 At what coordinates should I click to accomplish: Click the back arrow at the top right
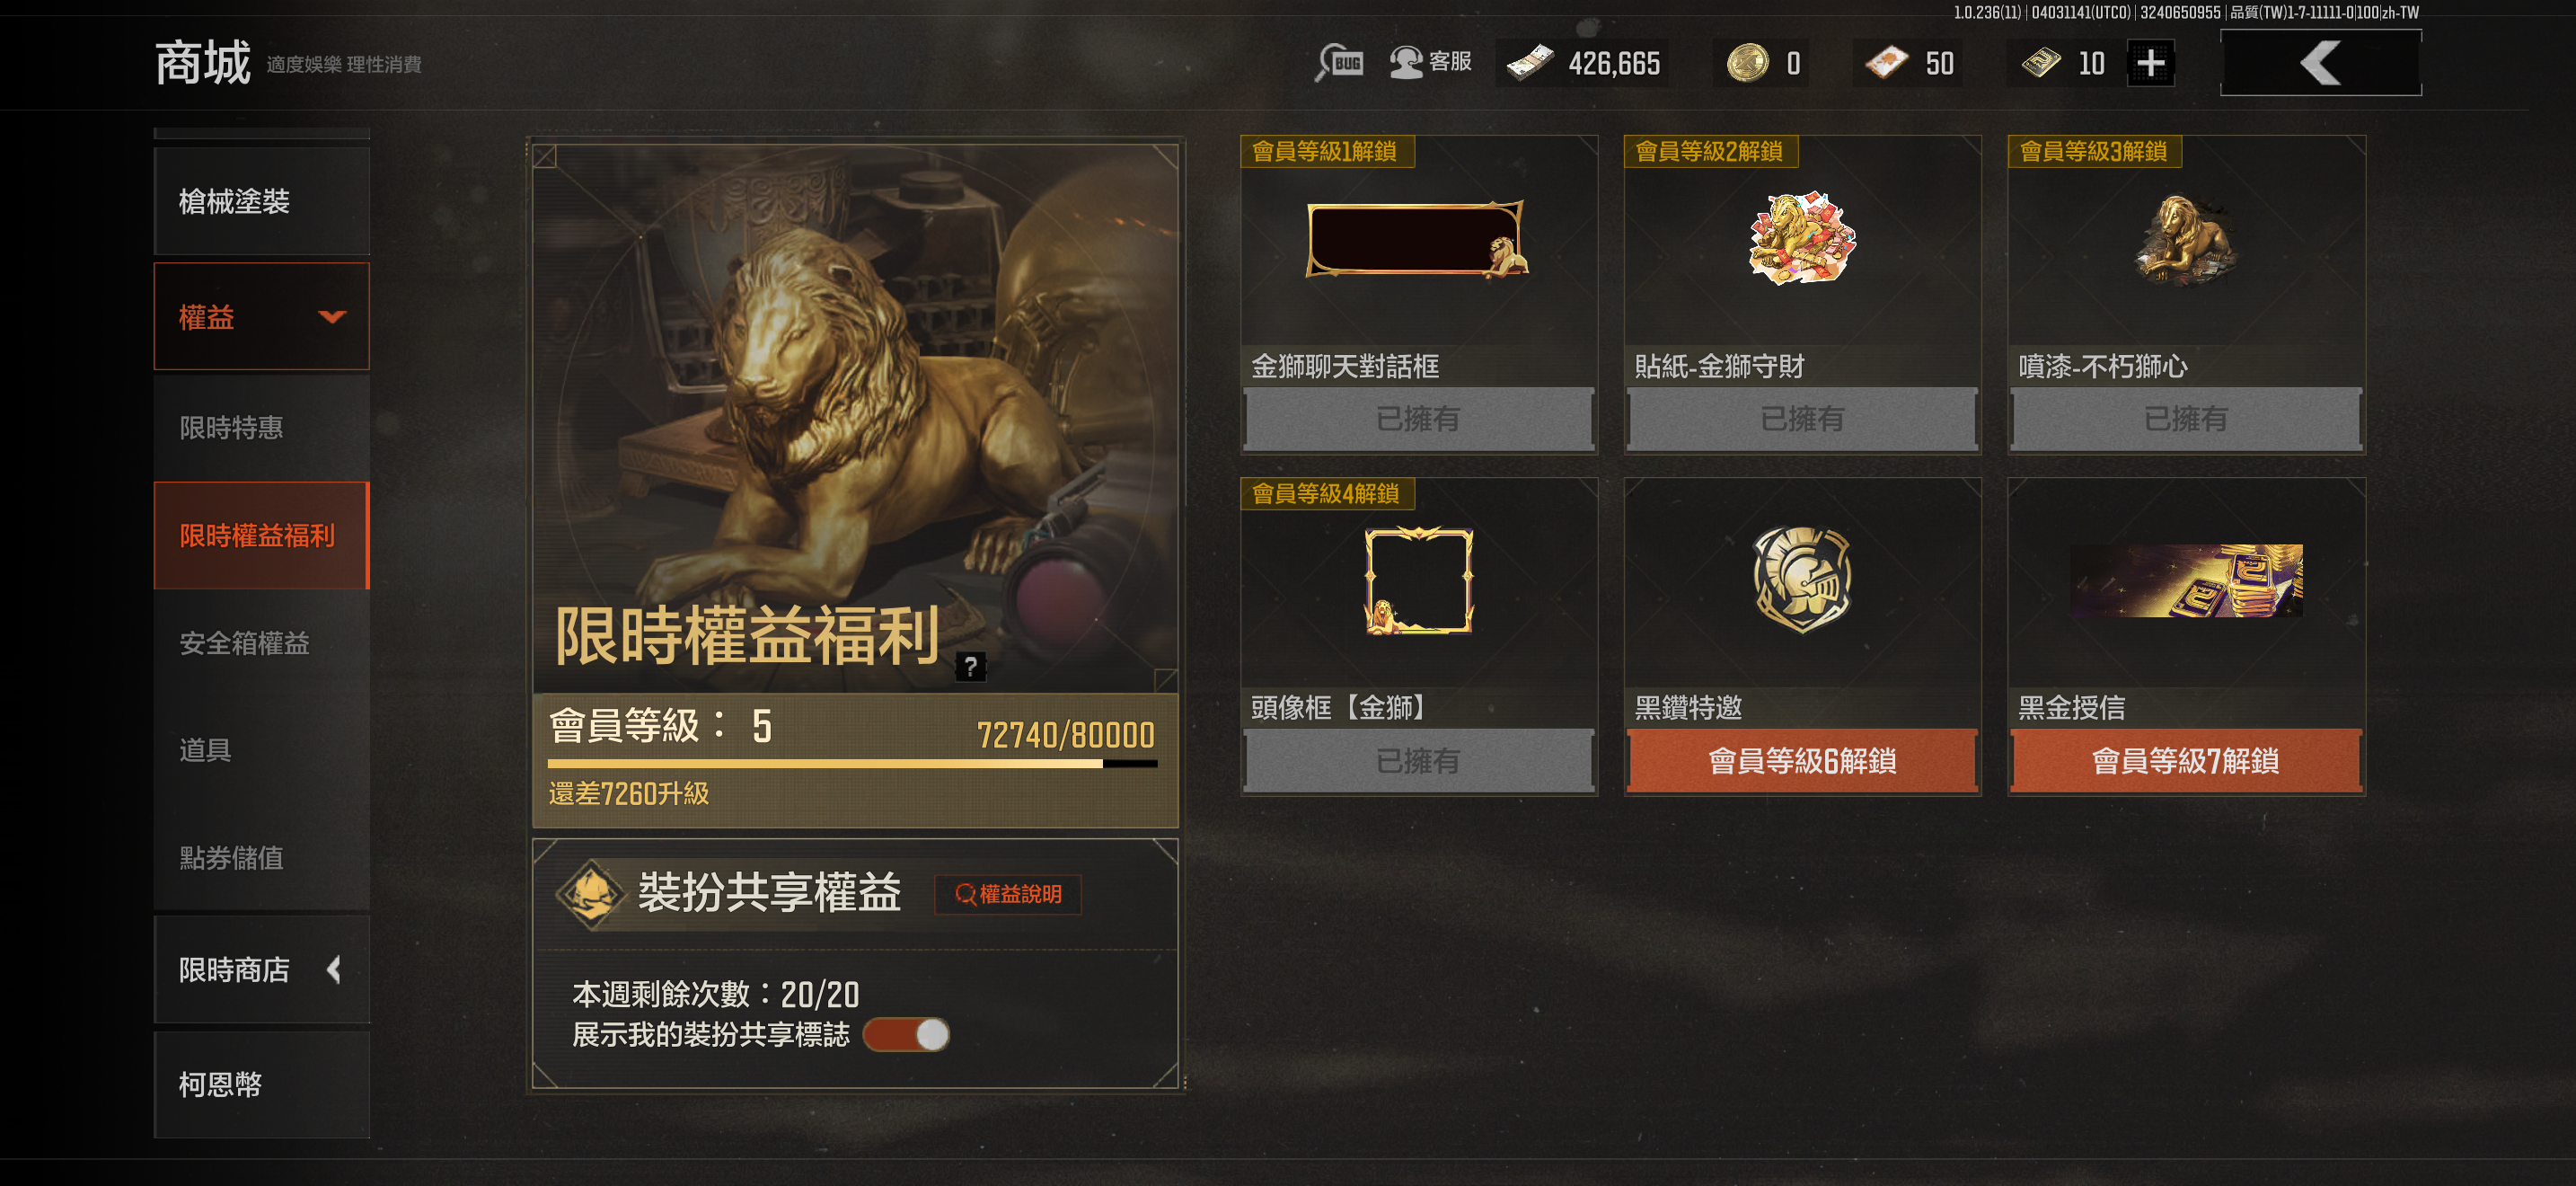click(x=2320, y=63)
